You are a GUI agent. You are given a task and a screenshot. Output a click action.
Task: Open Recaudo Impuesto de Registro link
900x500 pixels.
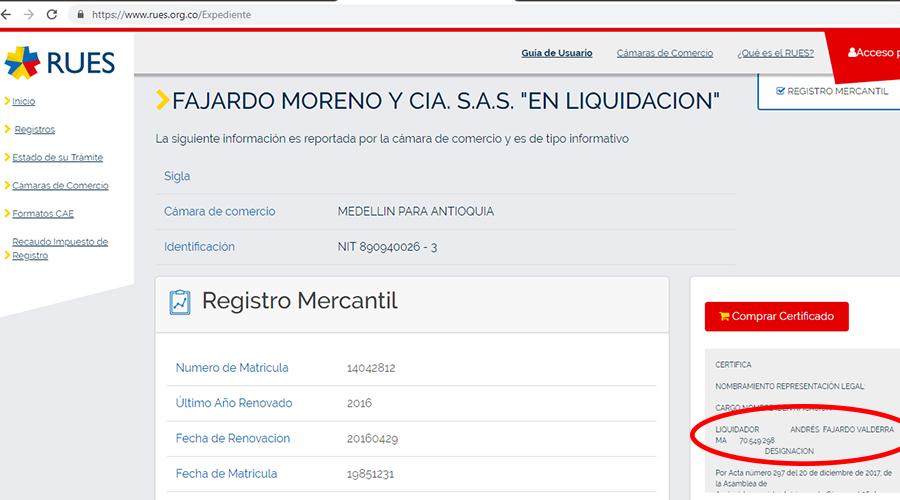(60, 249)
